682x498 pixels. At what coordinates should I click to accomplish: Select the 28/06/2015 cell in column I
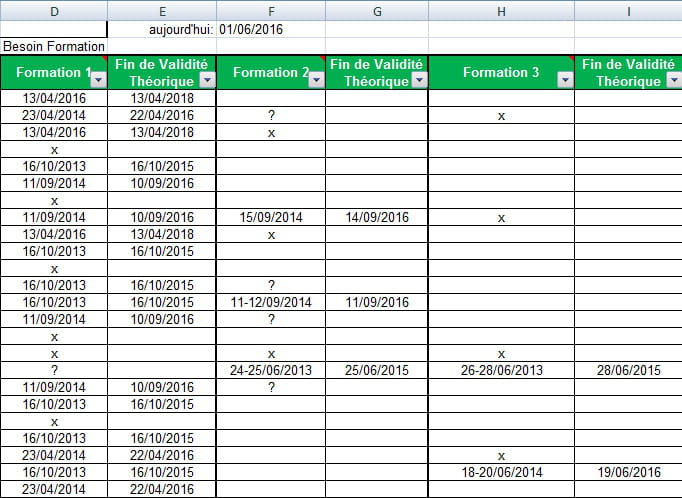pos(628,370)
